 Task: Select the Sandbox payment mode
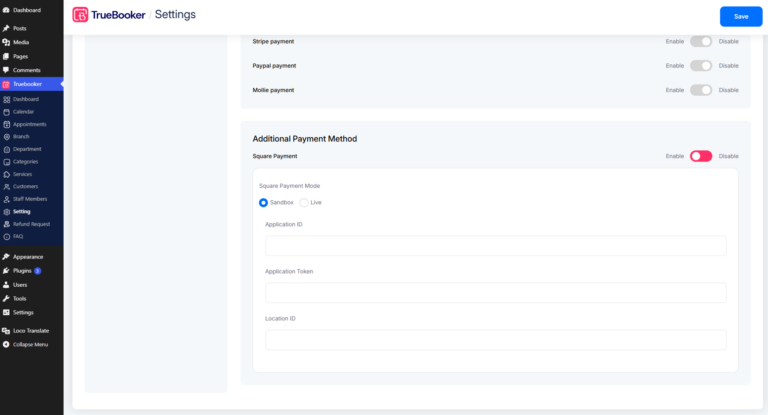click(264, 203)
